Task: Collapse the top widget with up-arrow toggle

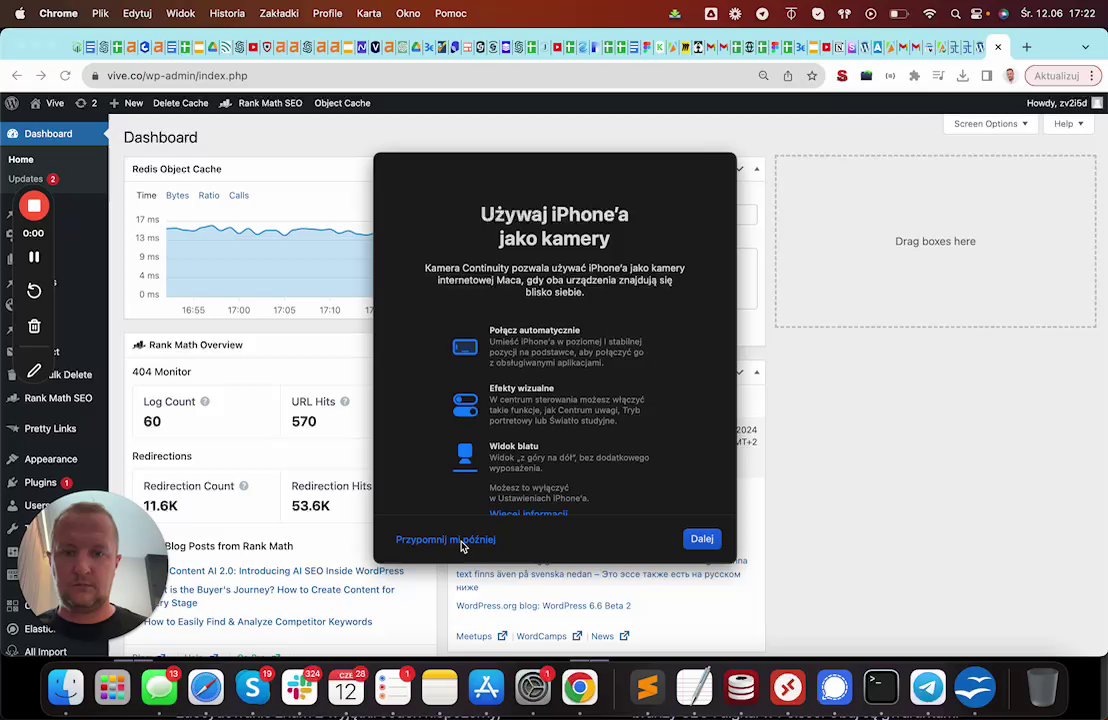Action: pyautogui.click(x=757, y=169)
